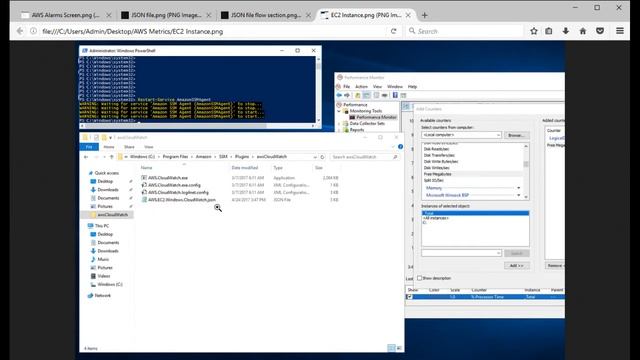Reload the page with the refresh icon
640x360 pixels.
pos(393,31)
